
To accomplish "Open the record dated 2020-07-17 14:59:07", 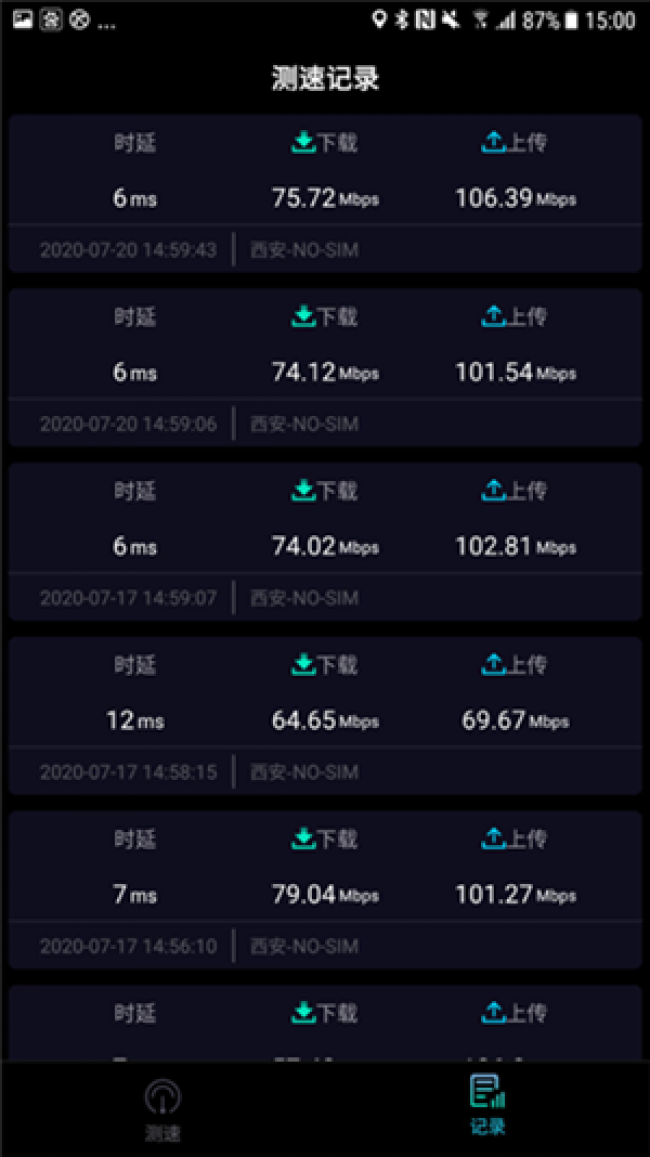I will pyautogui.click(x=128, y=598).
